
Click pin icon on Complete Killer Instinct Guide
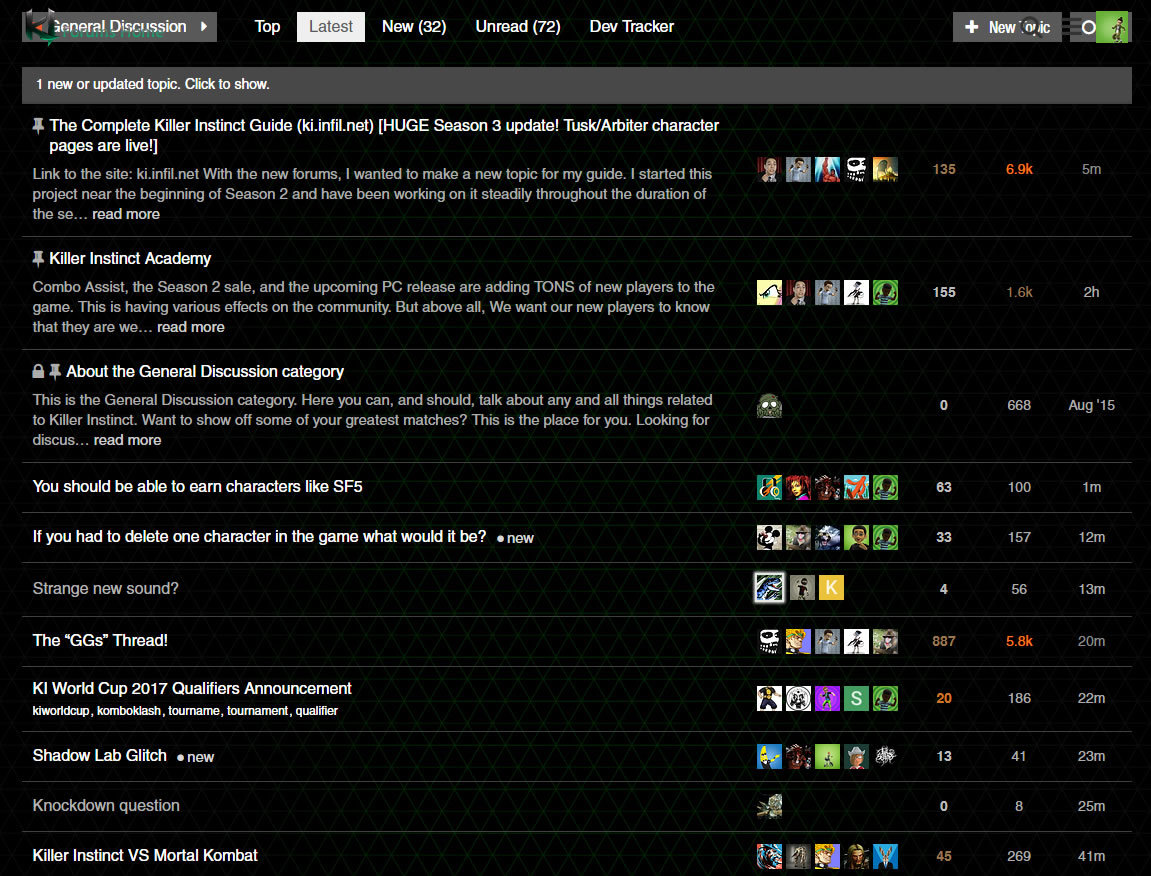pos(38,126)
